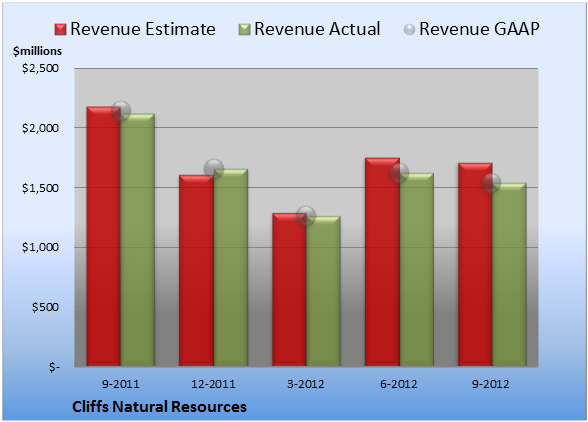This screenshot has height=422, width=588.
Task: Click the GAAP sphere marker for 9-2012
Action: pos(491,183)
